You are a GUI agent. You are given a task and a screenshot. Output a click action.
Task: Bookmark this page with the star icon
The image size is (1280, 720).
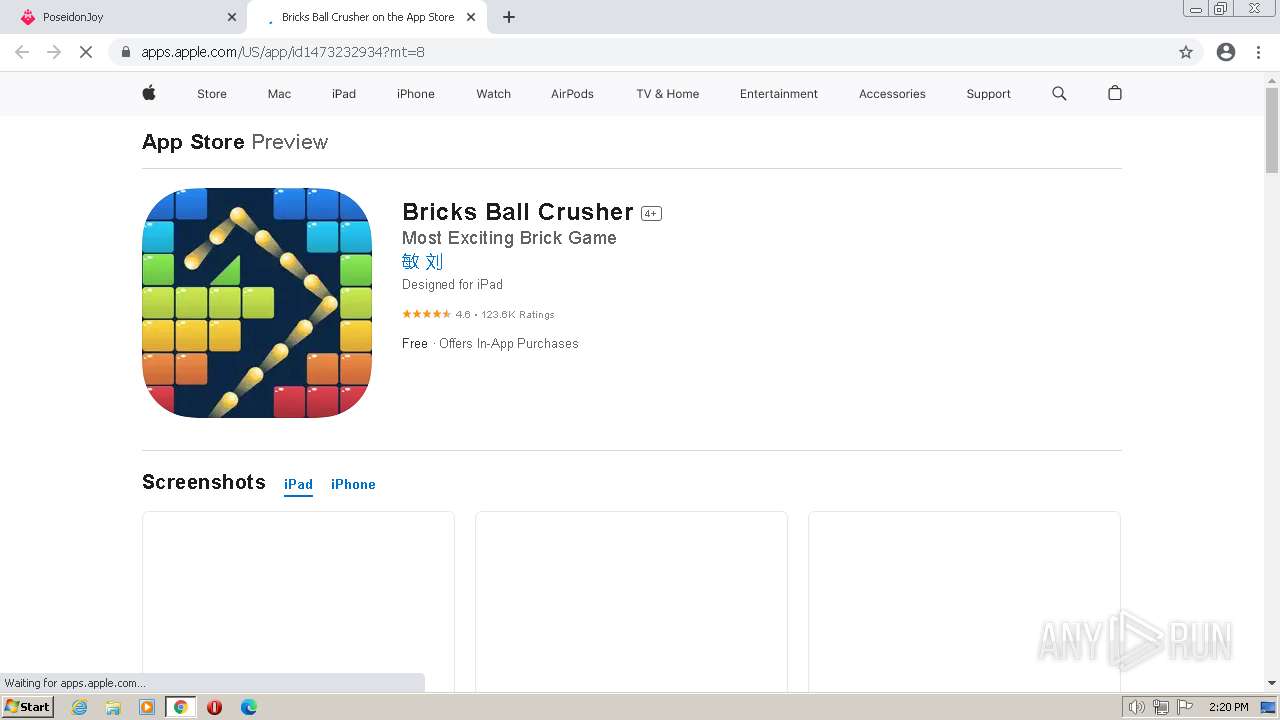(x=1186, y=52)
